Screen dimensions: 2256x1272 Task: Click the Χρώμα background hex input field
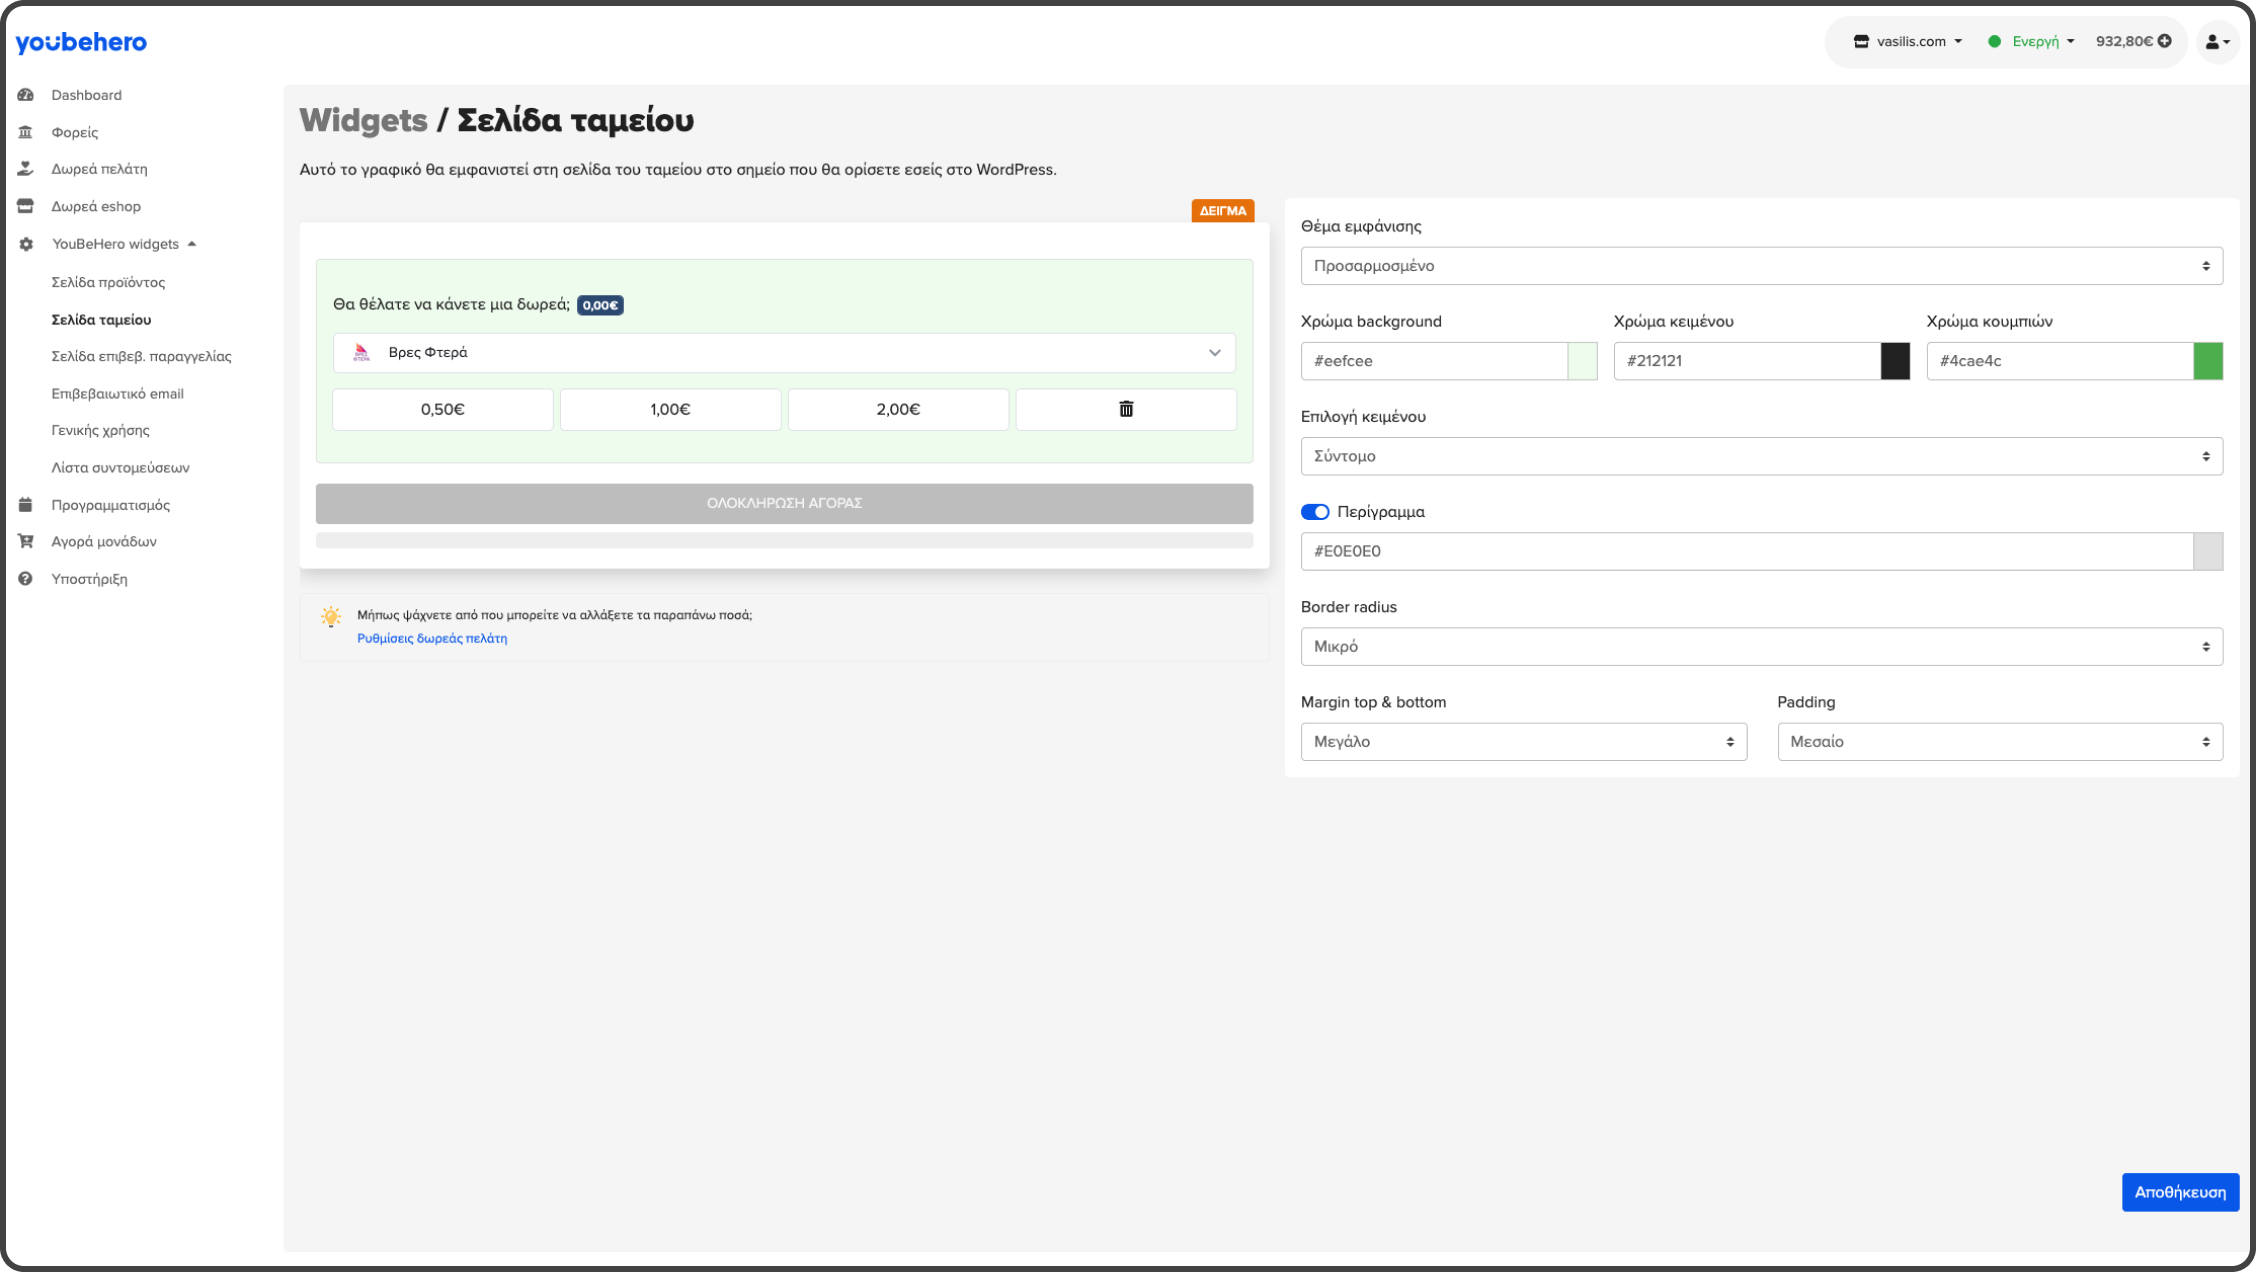click(x=1433, y=361)
